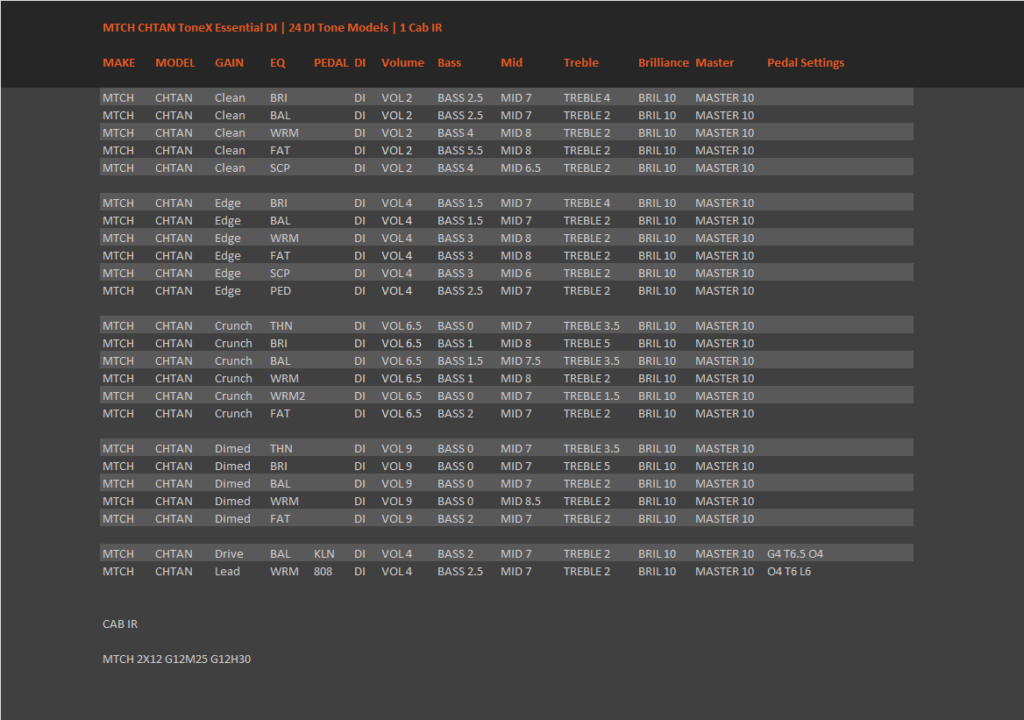Click VOL 4 in Edge BAL row
This screenshot has width=1024, height=720.
pyautogui.click(x=396, y=221)
